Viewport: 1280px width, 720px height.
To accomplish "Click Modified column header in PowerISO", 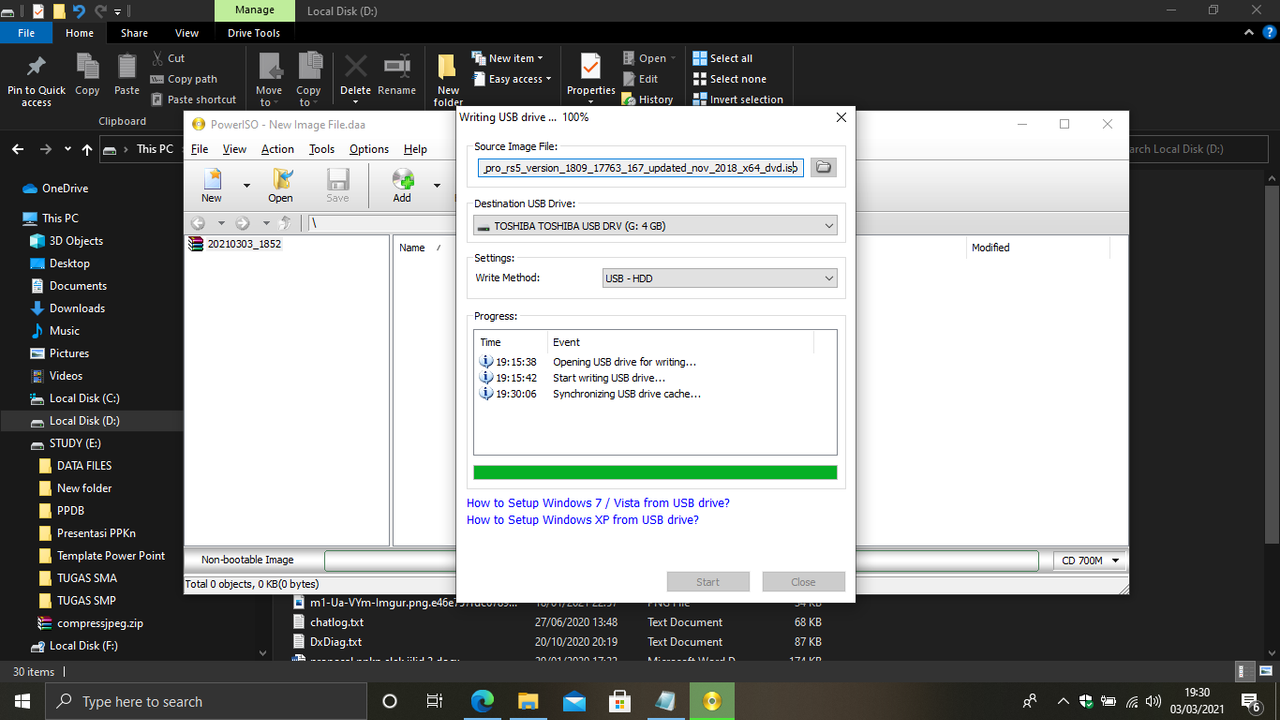I will (990, 247).
